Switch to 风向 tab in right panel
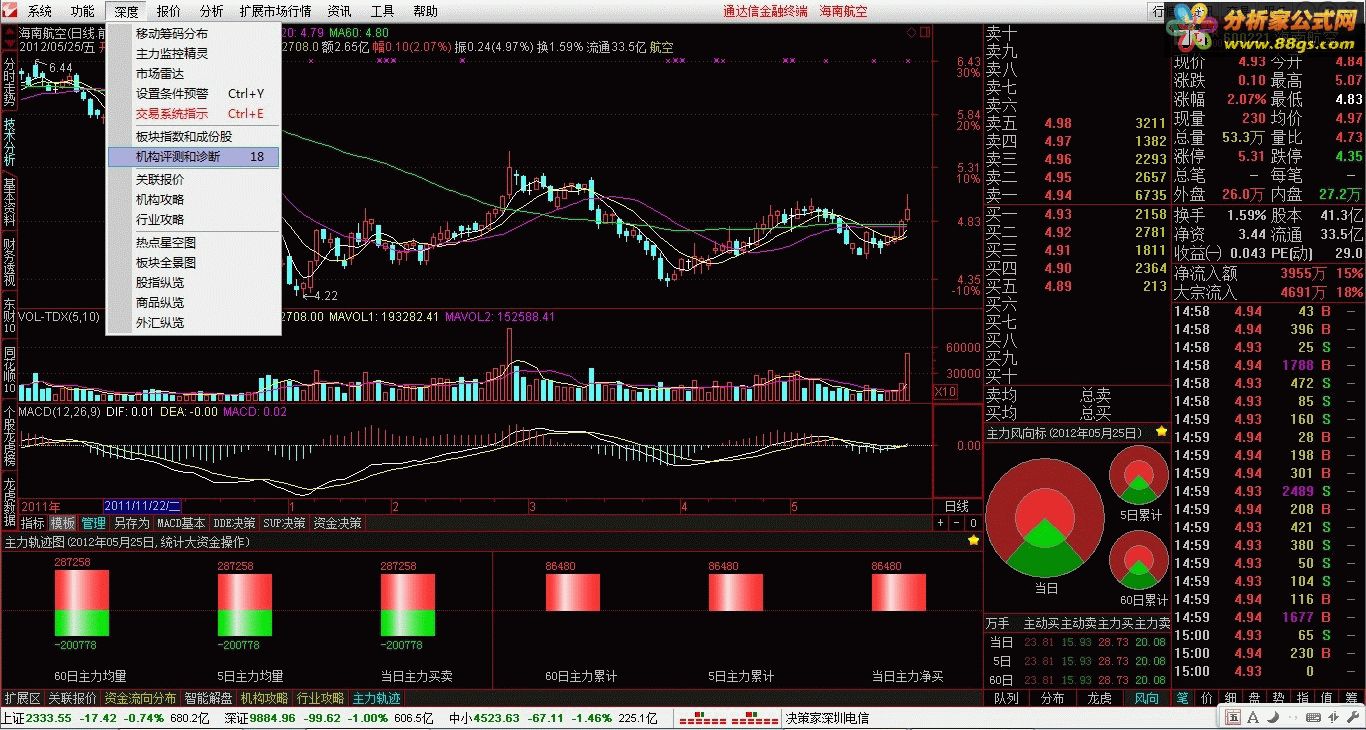The height and width of the screenshot is (730, 1366). coord(1146,699)
